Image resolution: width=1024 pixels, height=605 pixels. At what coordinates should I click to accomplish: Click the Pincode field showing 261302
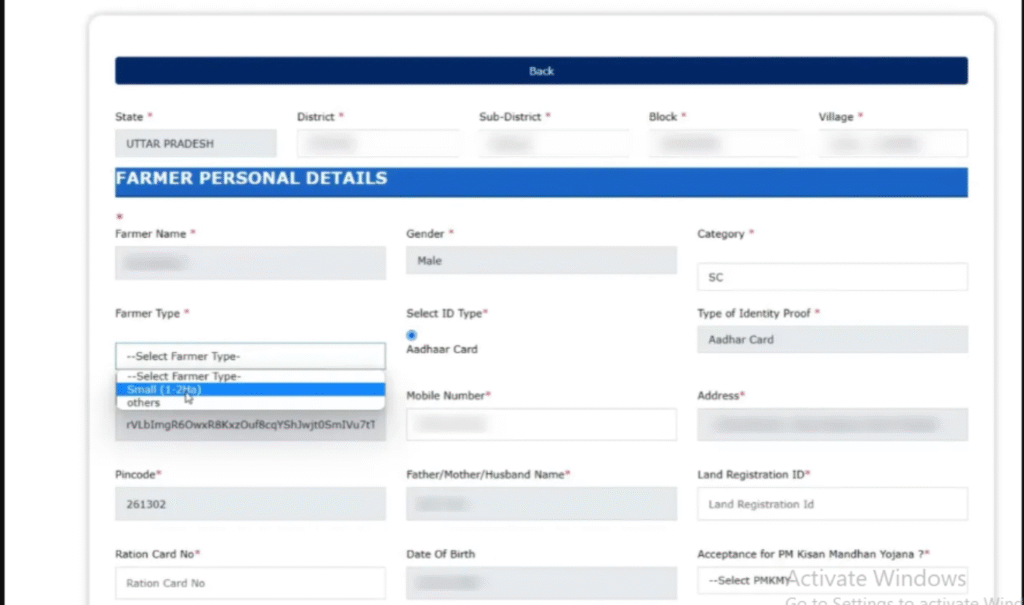click(x=250, y=504)
